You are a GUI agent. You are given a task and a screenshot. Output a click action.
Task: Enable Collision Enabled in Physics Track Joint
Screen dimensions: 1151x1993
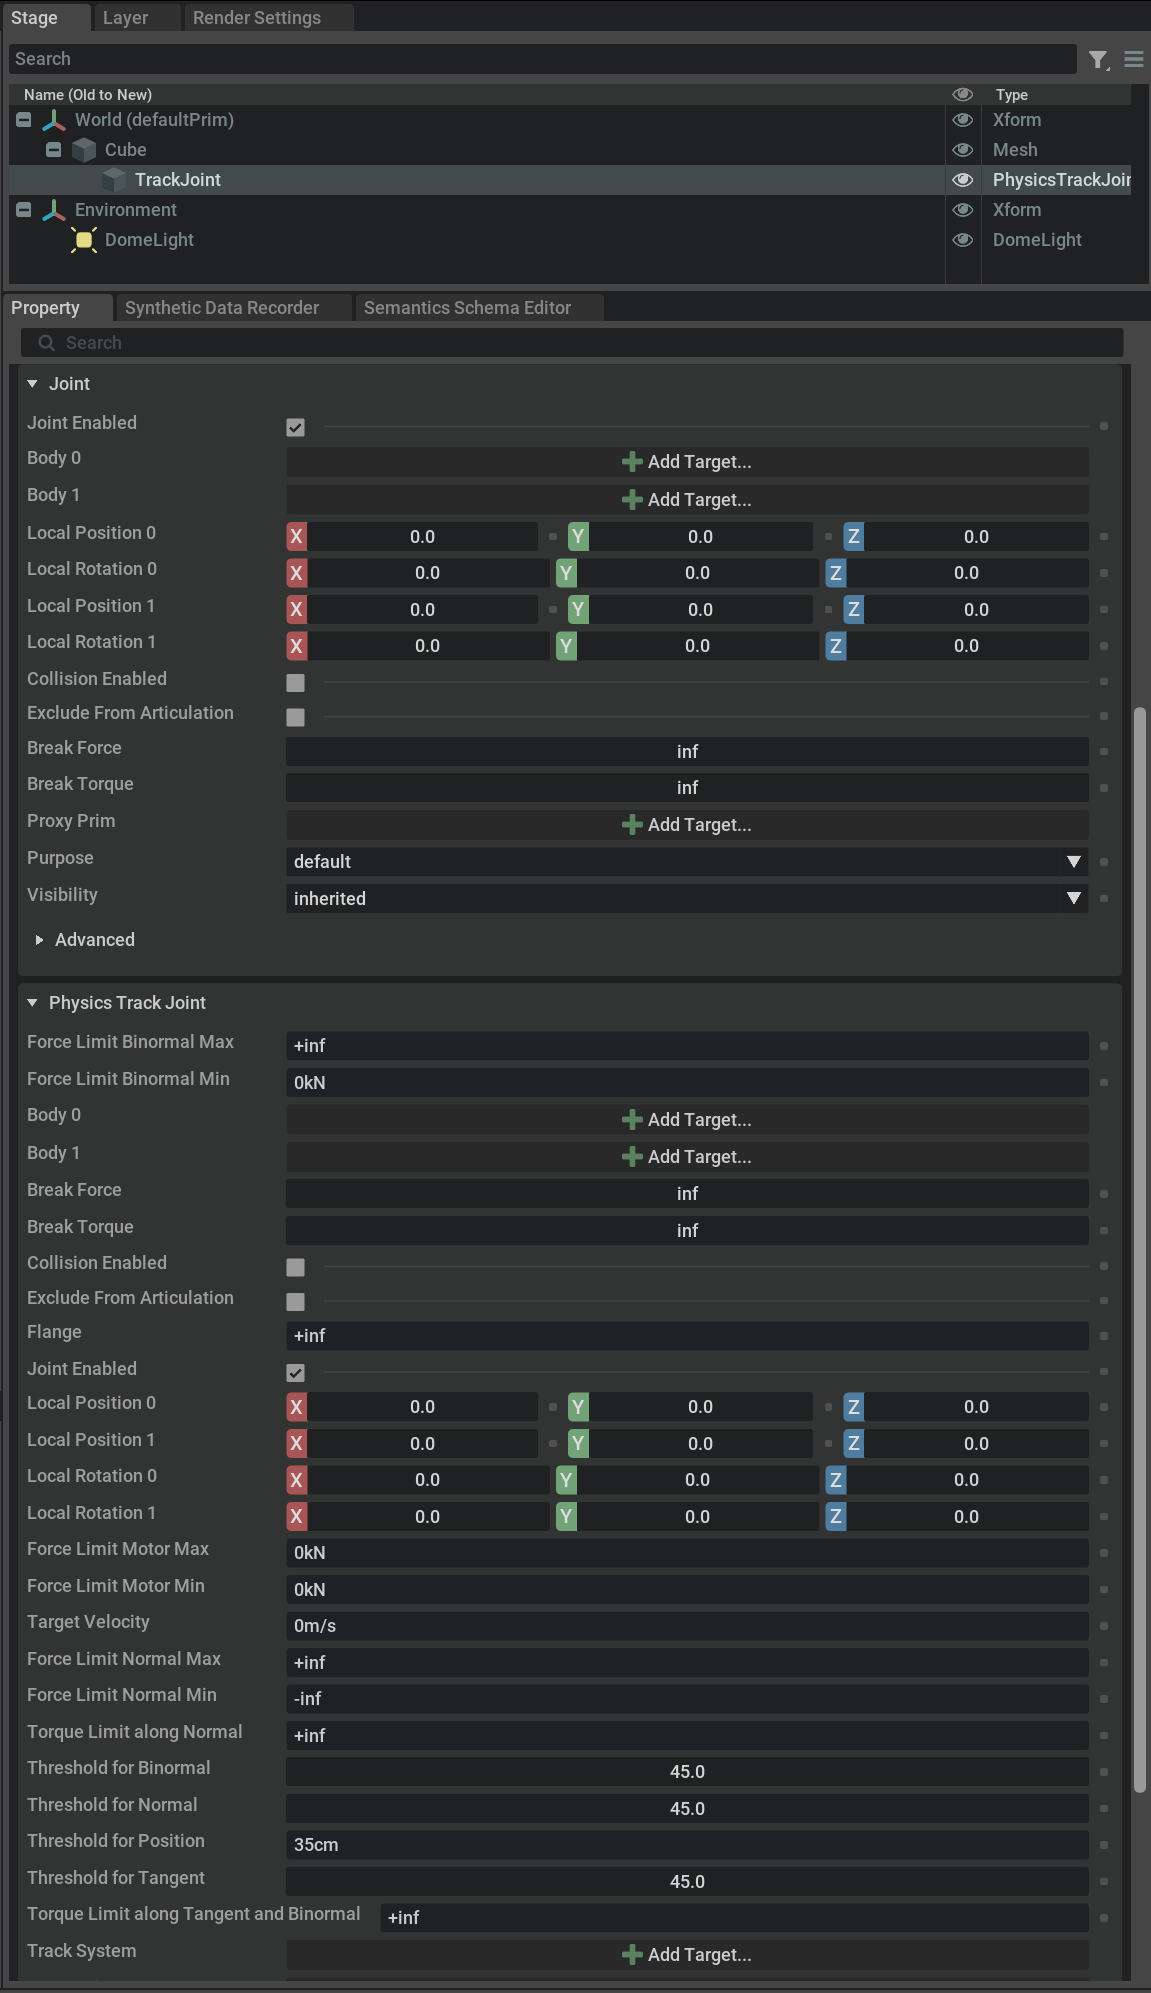click(295, 1267)
